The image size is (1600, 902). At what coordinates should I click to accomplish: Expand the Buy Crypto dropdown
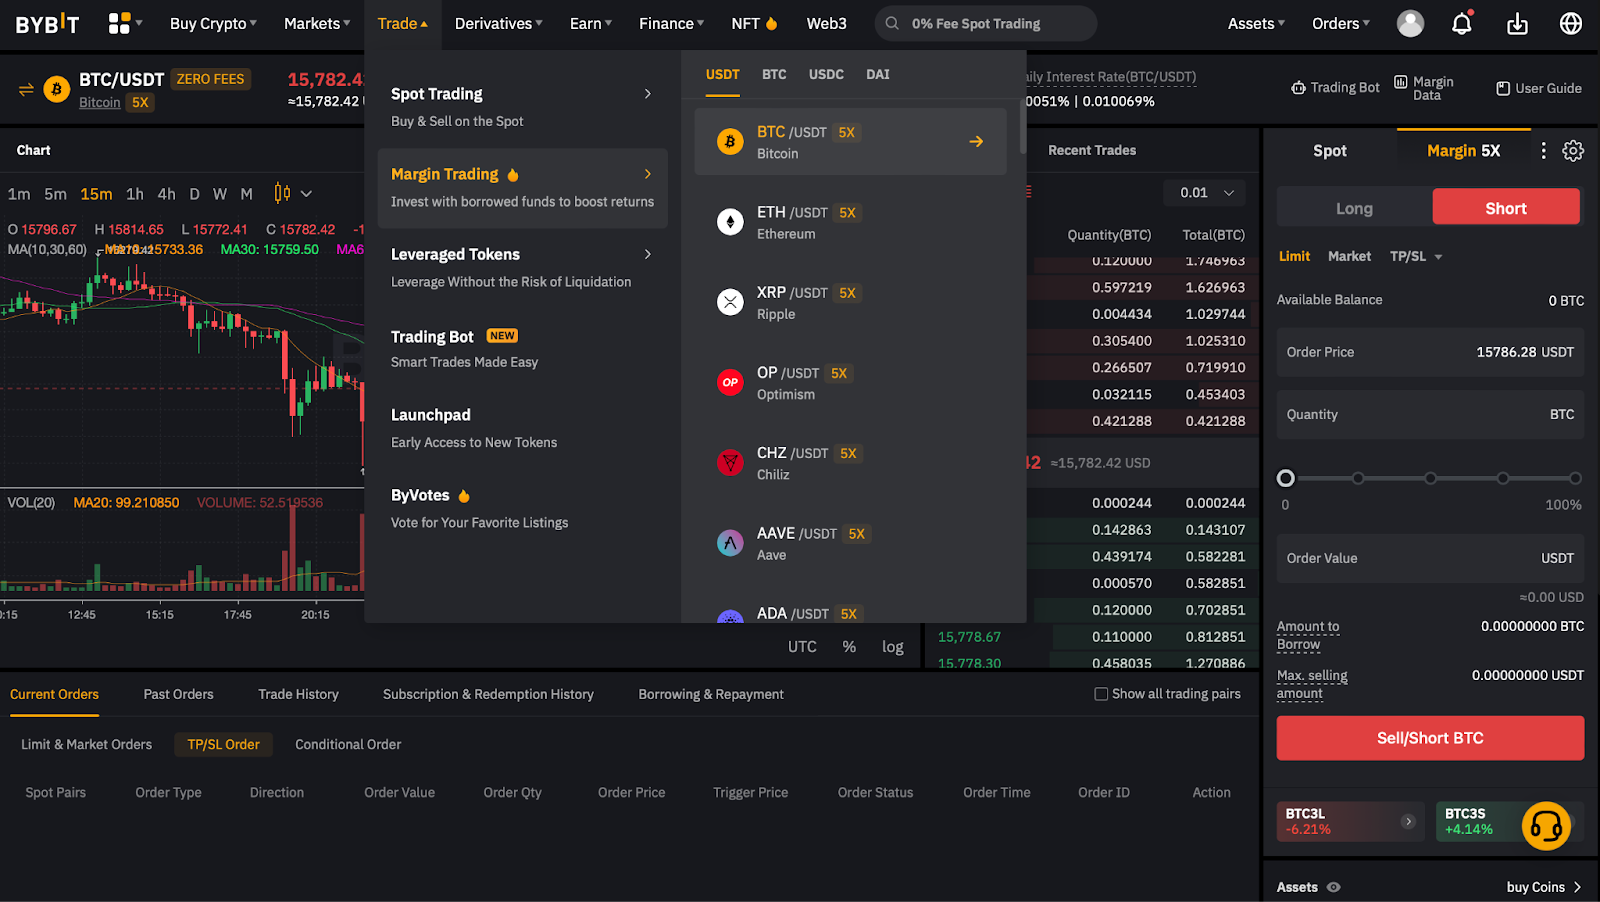pyautogui.click(x=213, y=23)
